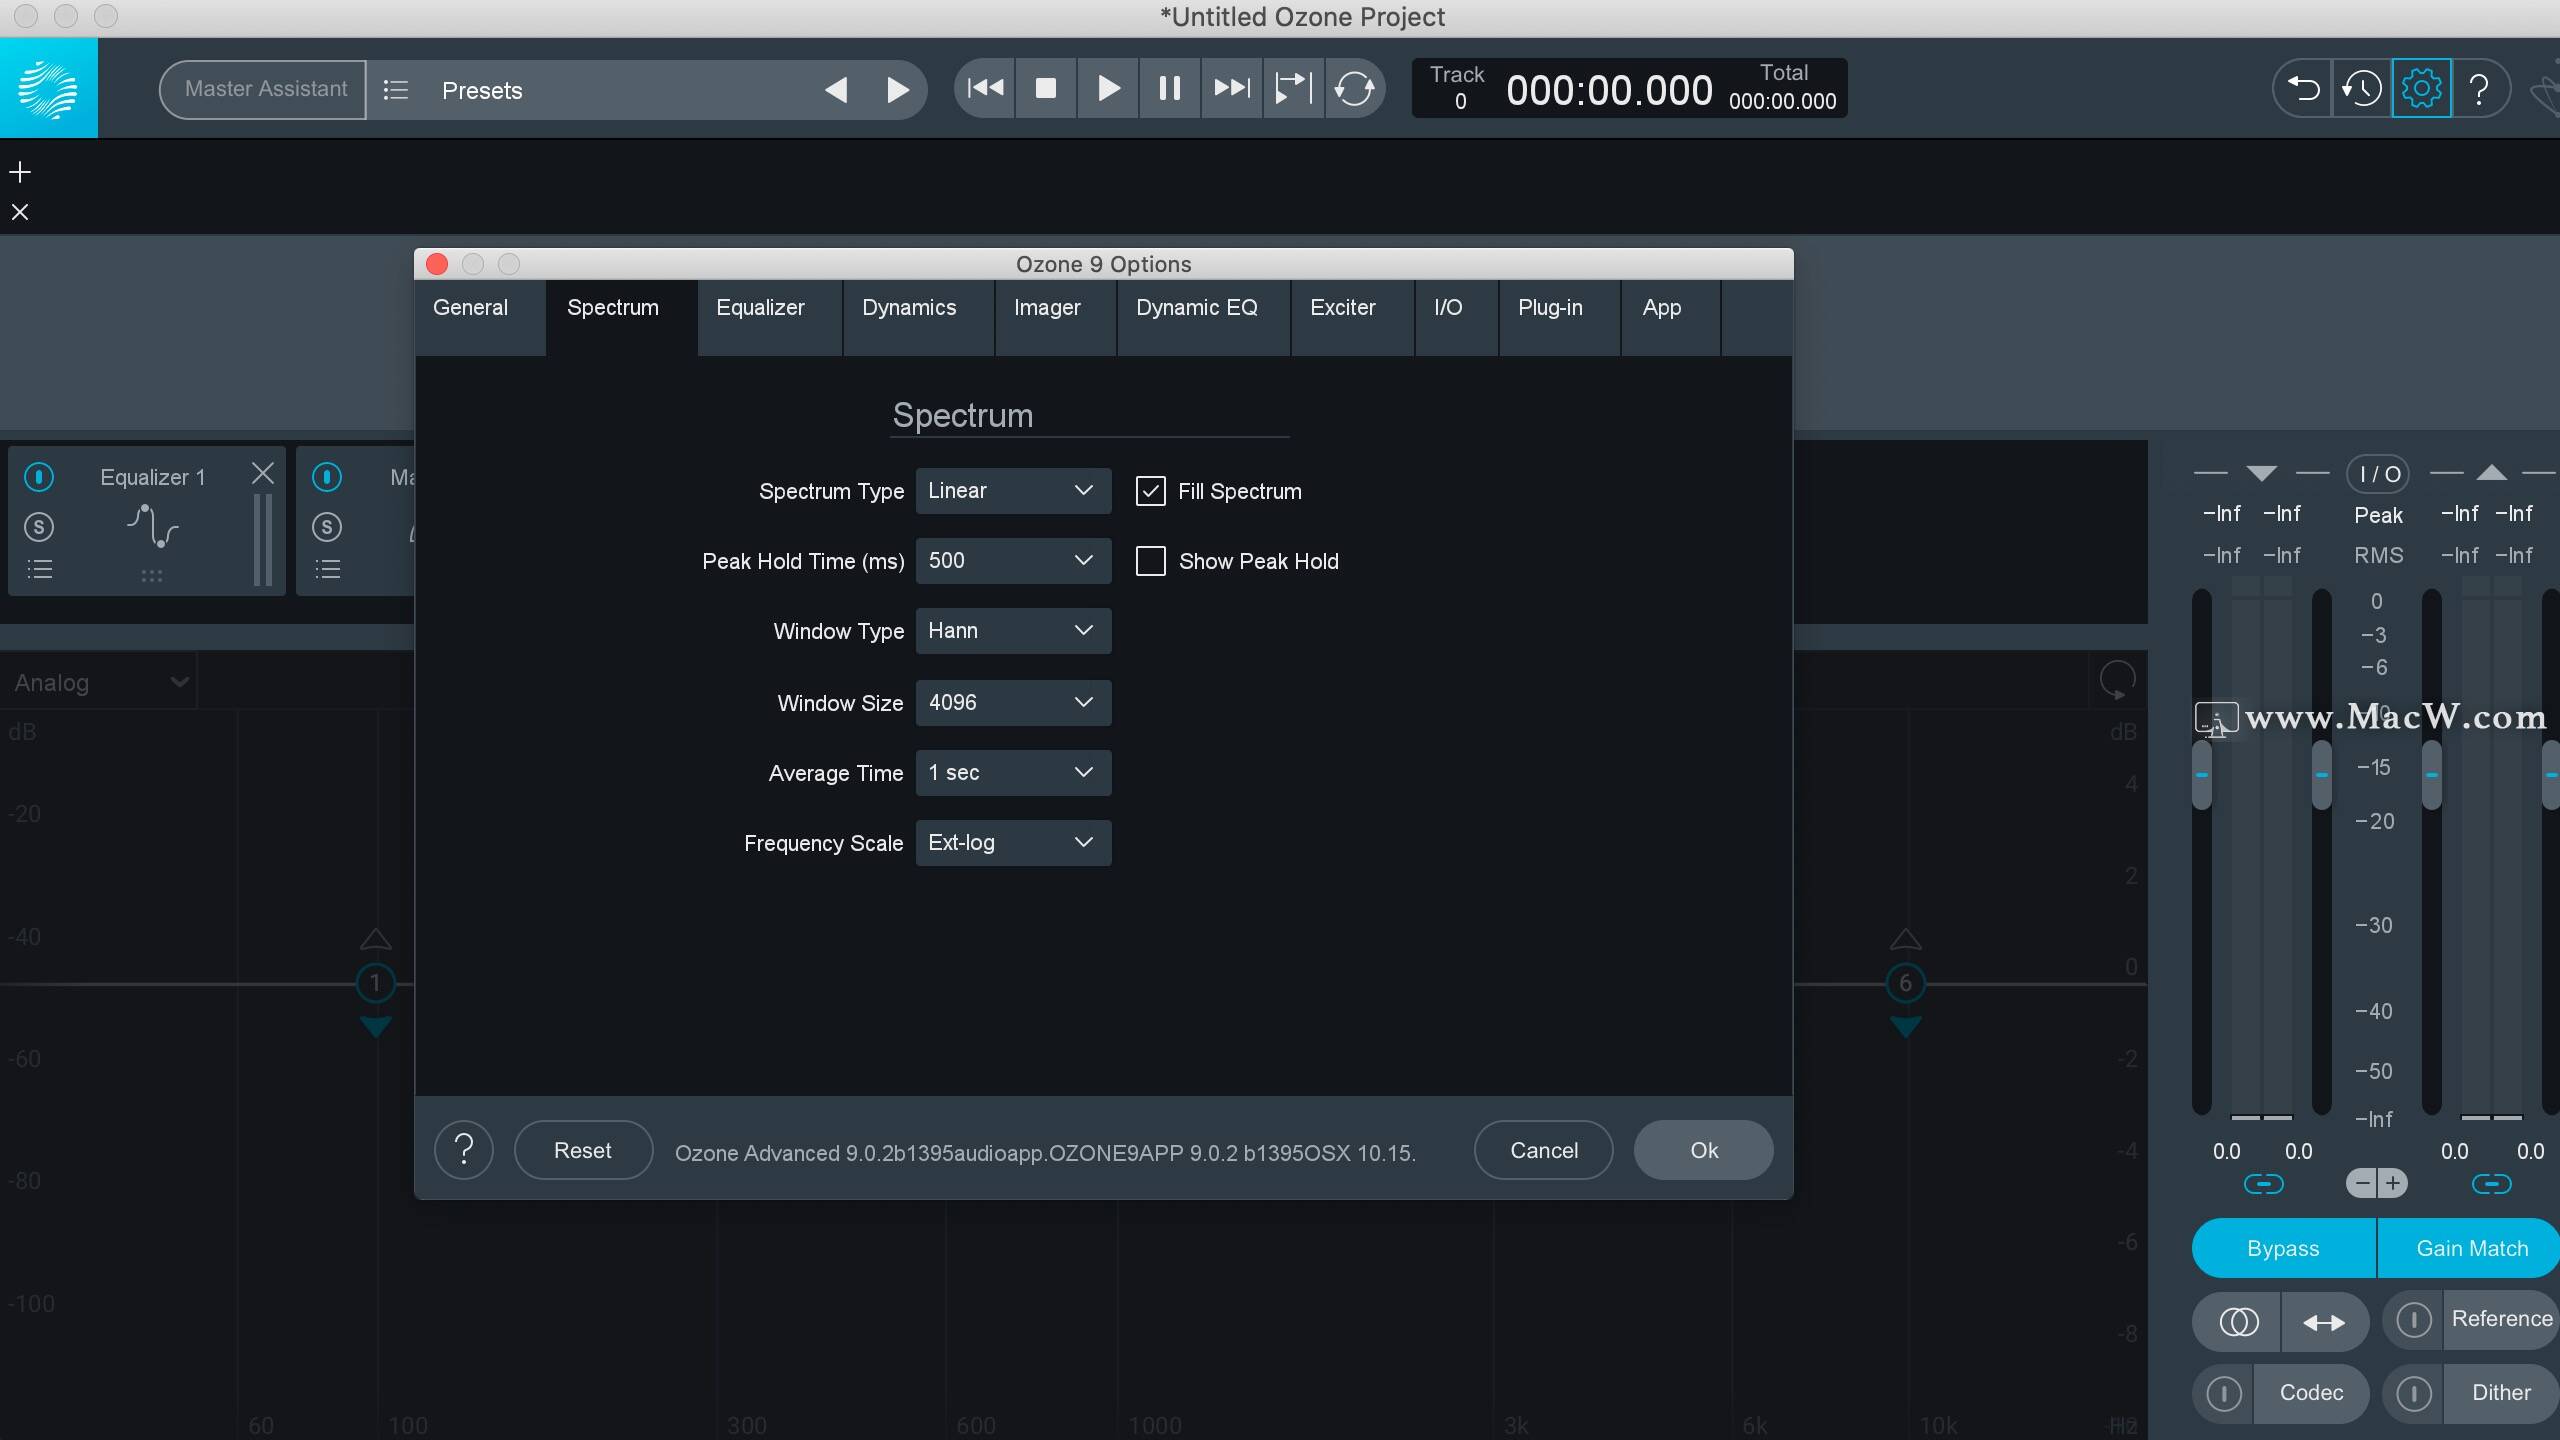Image resolution: width=2560 pixels, height=1440 pixels.
Task: Stop playback
Action: pyautogui.click(x=1046, y=88)
